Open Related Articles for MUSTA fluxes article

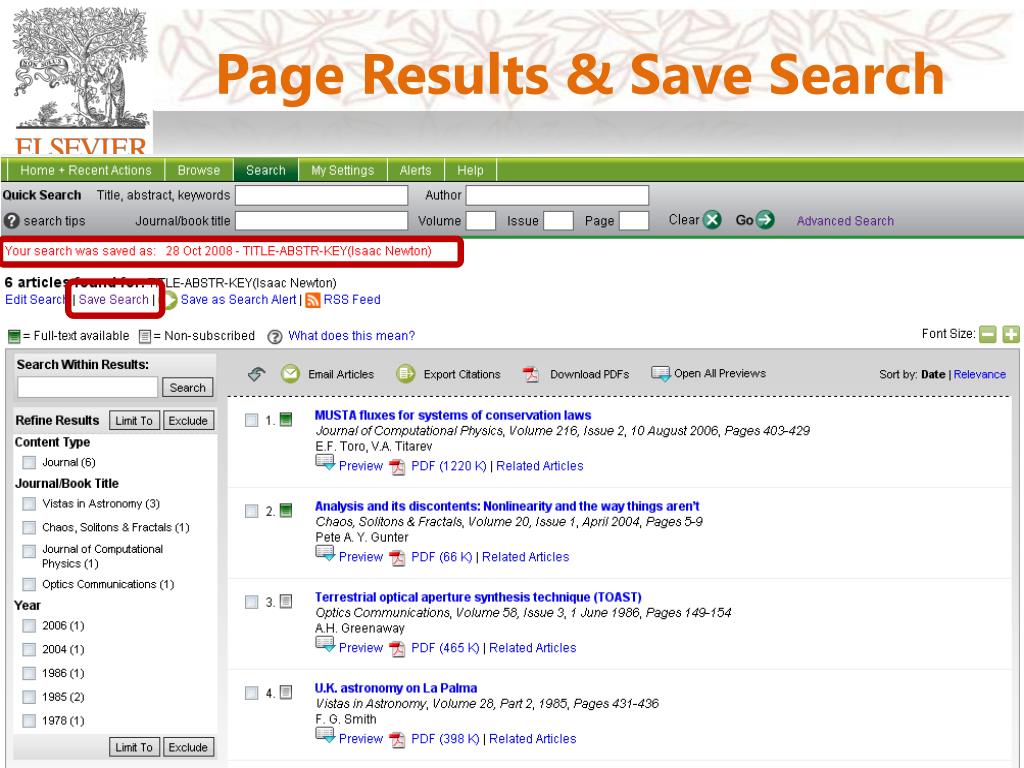click(539, 466)
